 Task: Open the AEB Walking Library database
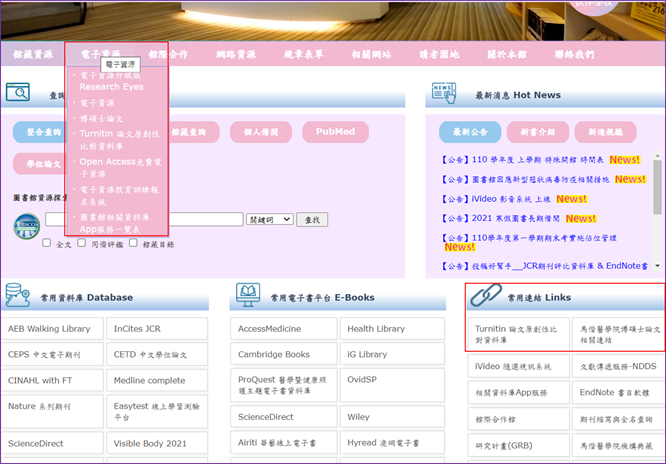point(52,329)
